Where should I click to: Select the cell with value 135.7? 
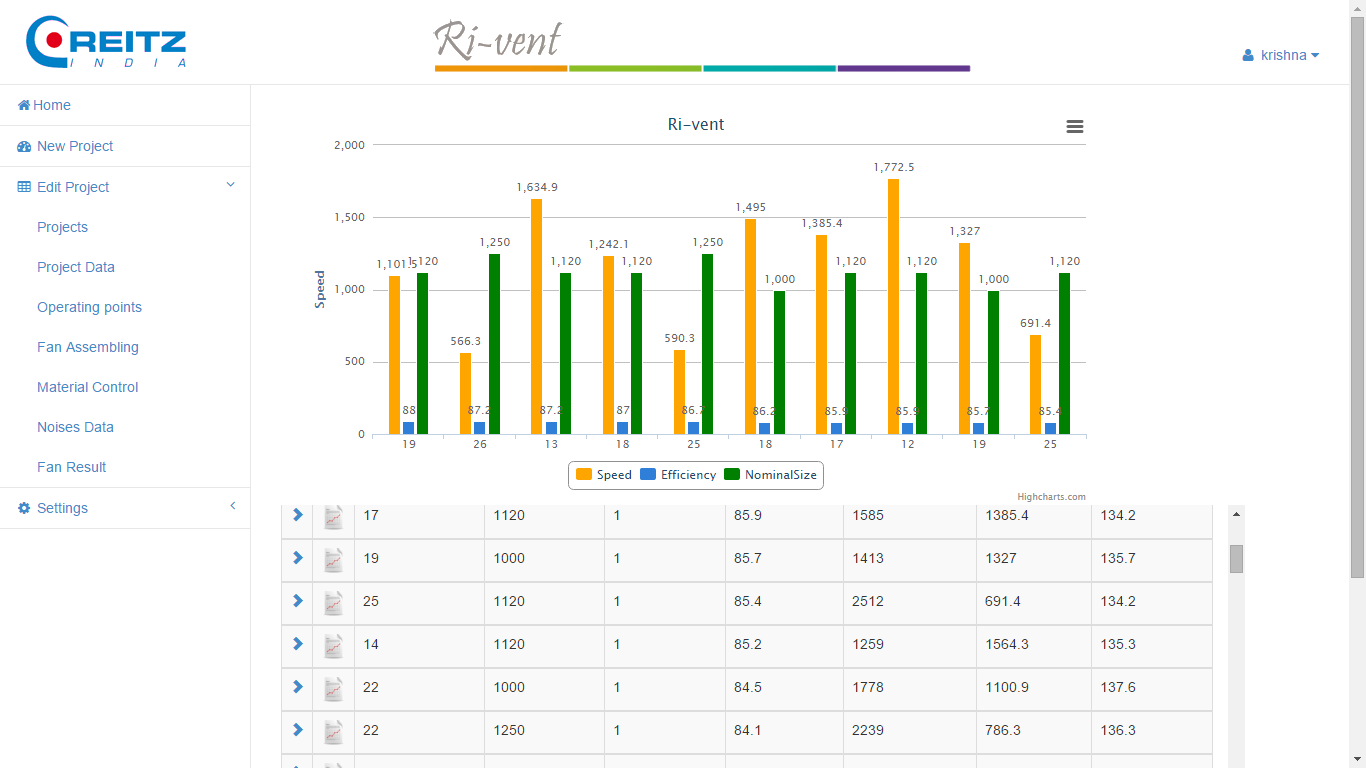(x=1152, y=560)
